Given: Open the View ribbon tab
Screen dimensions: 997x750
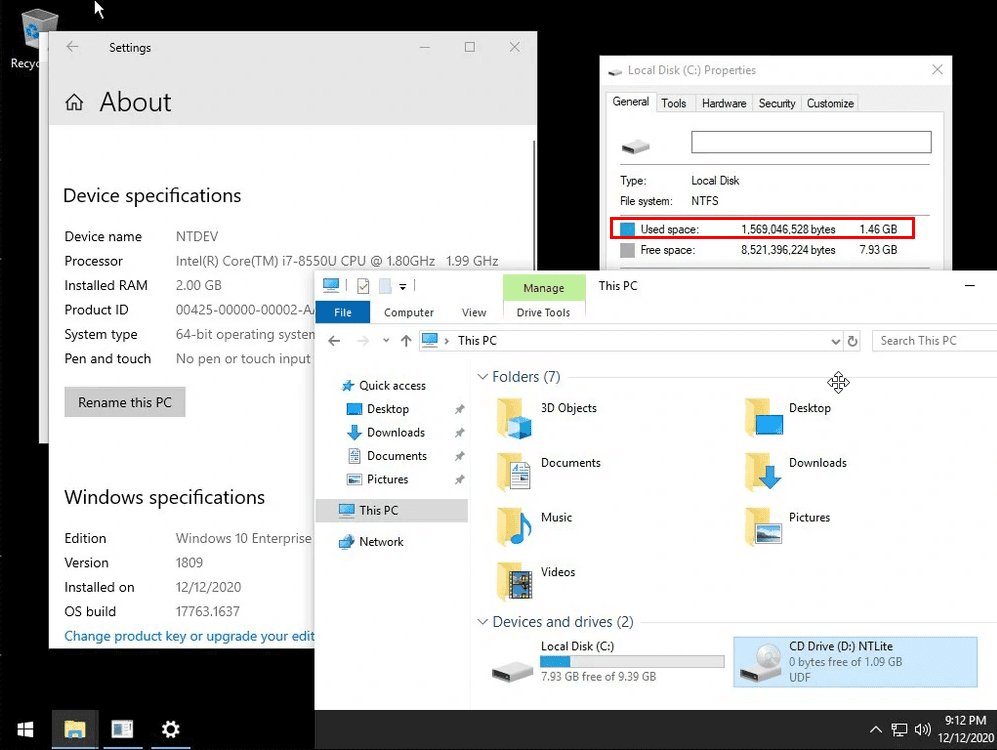Looking at the screenshot, I should tap(474, 312).
